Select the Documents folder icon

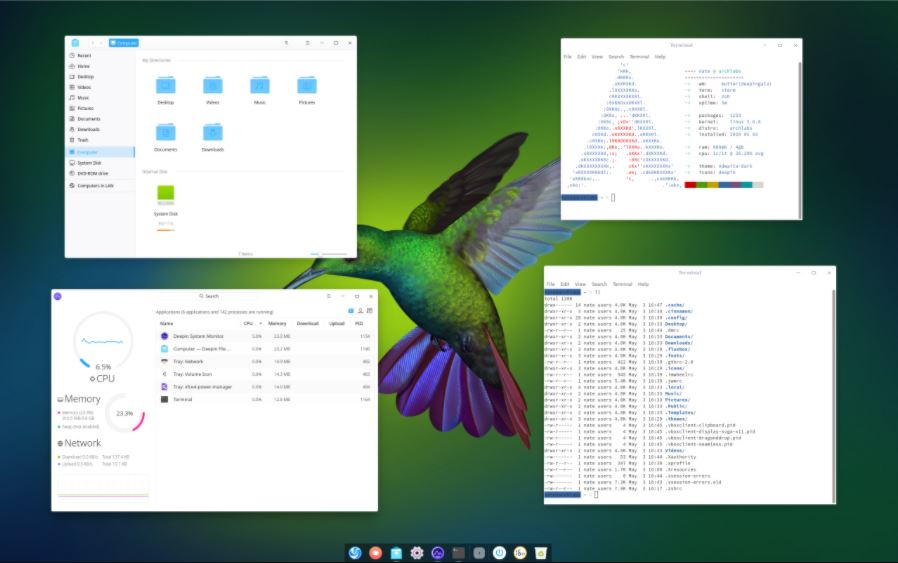pos(166,133)
